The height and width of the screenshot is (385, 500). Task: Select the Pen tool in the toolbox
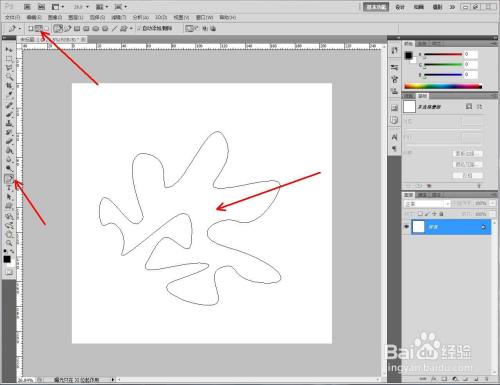[x=9, y=179]
